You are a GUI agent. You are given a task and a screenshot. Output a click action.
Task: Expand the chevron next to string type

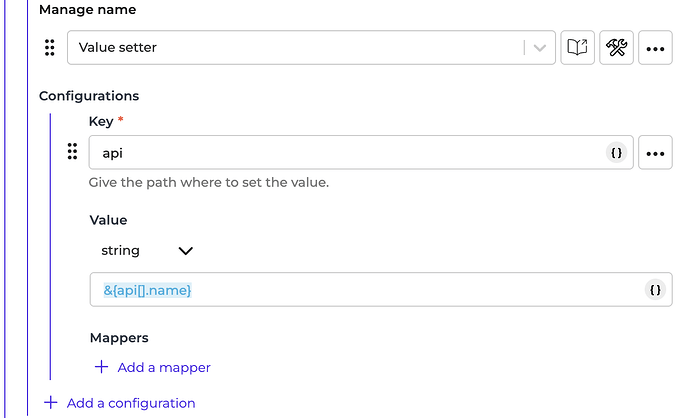[185, 251]
